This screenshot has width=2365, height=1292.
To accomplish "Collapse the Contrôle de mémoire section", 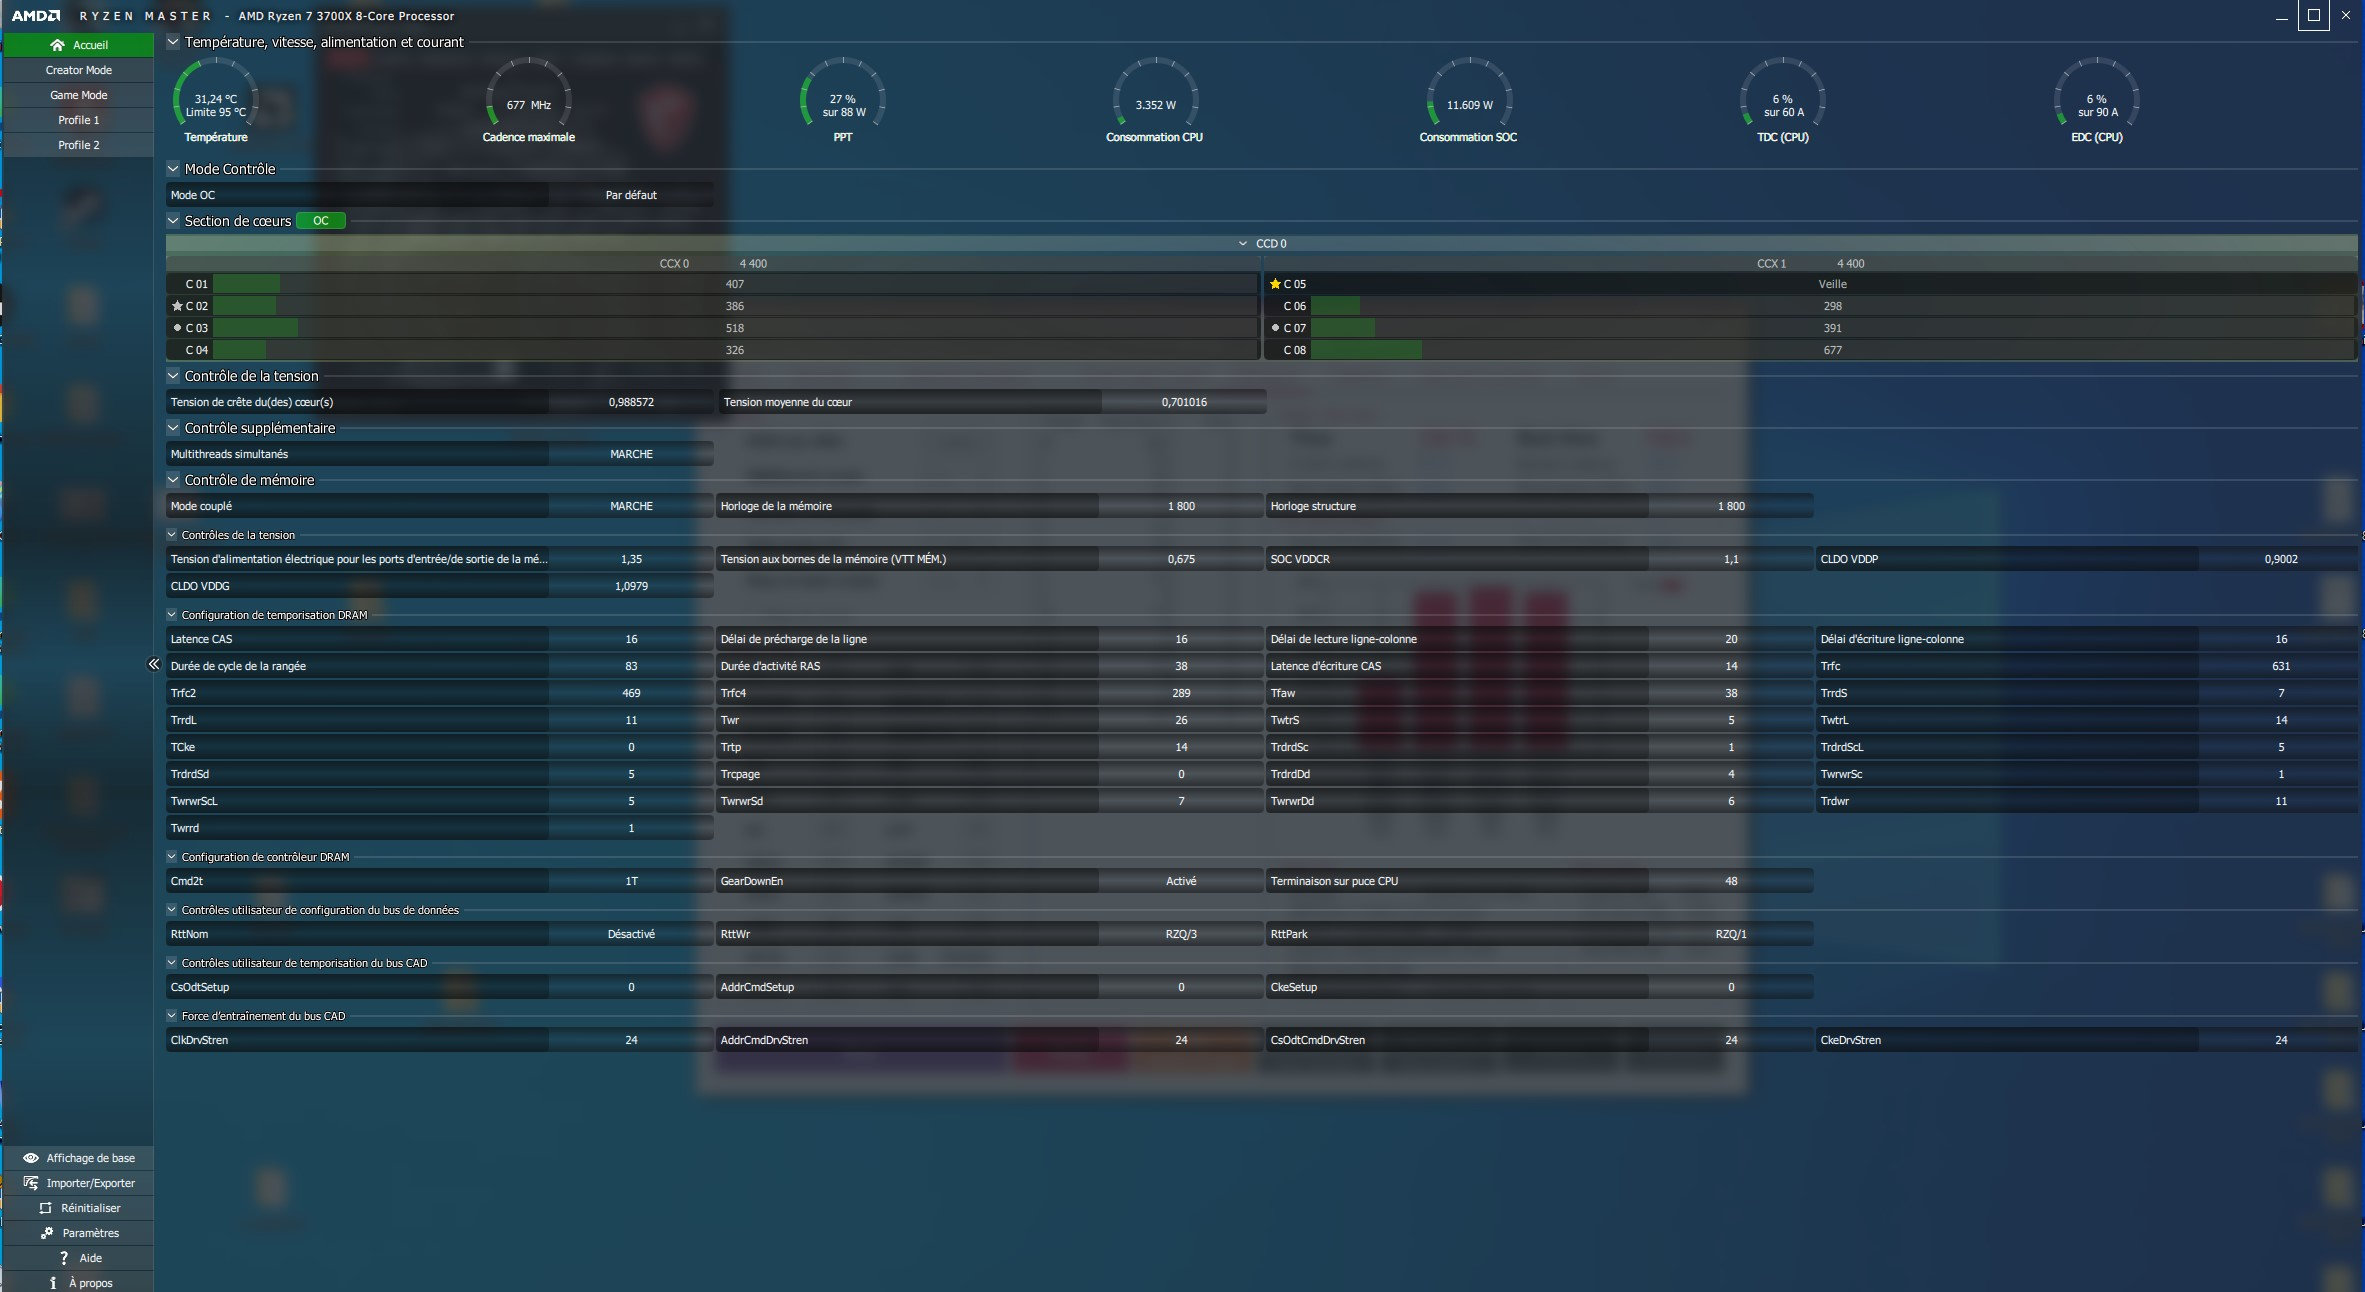I will tap(173, 480).
